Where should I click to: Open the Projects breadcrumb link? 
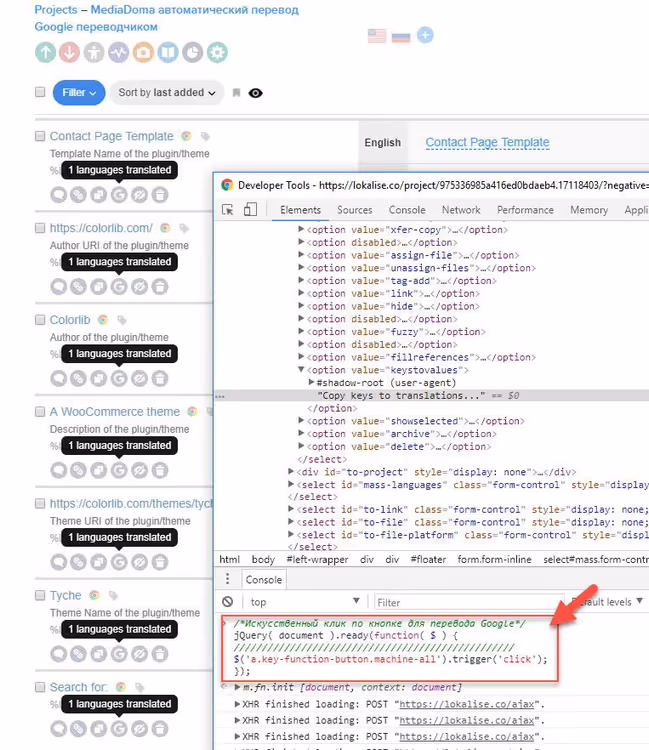[55, 10]
